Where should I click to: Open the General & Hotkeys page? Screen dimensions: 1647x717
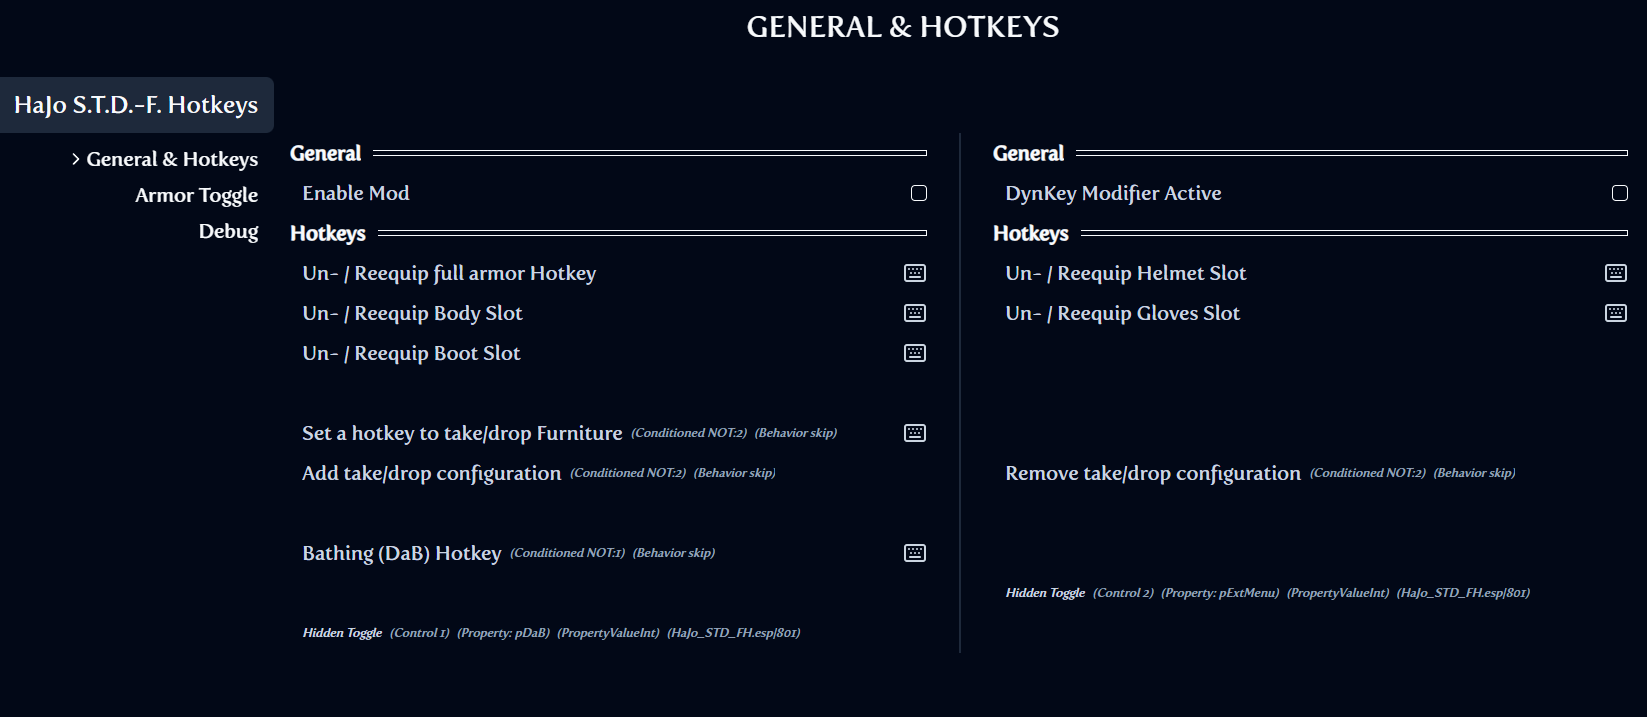coord(172,159)
